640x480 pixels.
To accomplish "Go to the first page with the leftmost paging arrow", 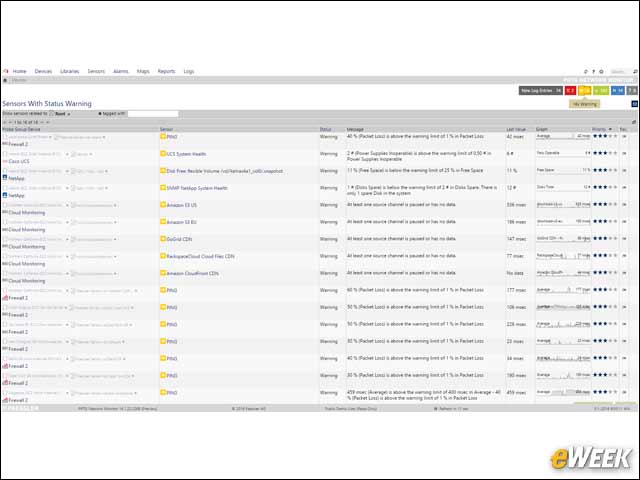I will [x=5, y=122].
